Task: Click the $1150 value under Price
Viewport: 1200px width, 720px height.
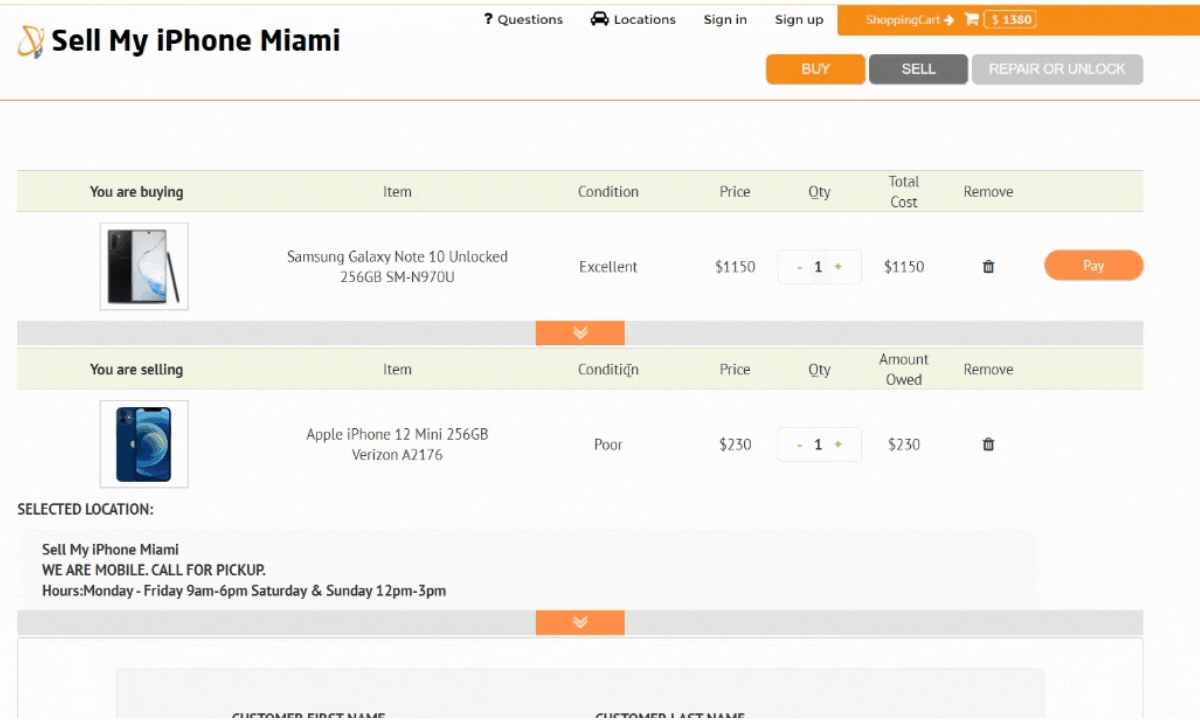Action: tap(735, 267)
